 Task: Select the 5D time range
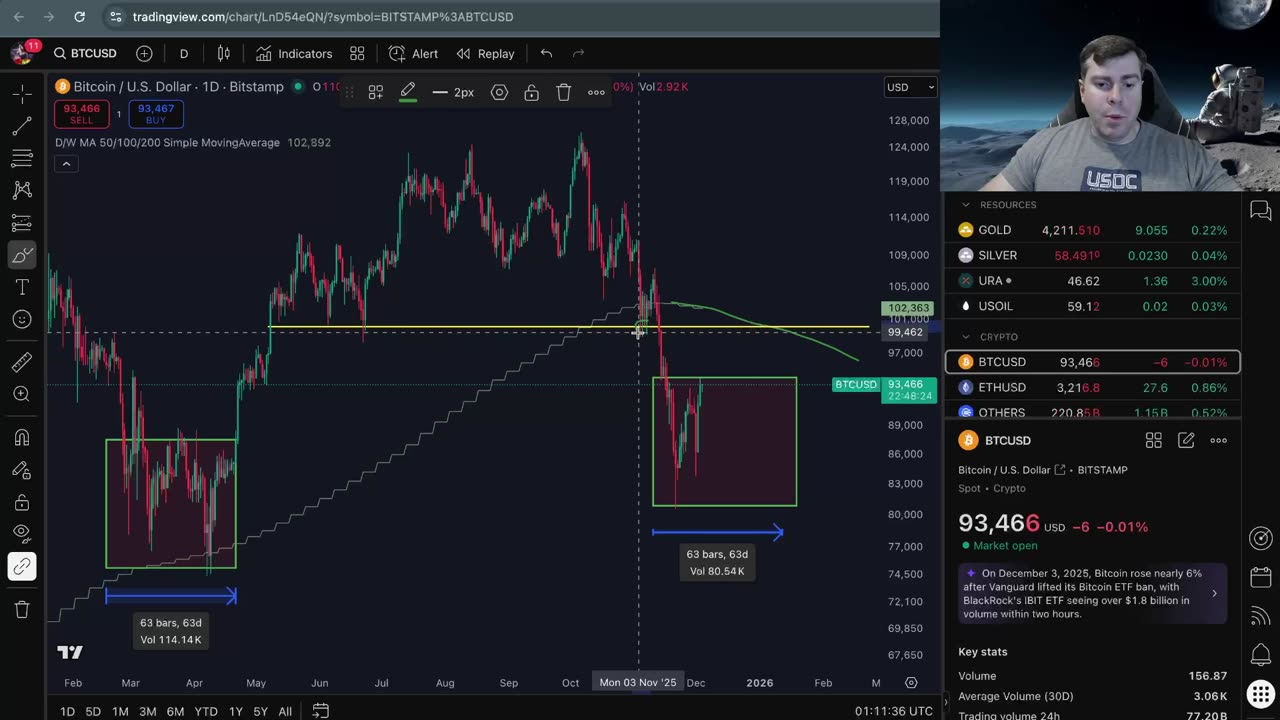coord(93,711)
